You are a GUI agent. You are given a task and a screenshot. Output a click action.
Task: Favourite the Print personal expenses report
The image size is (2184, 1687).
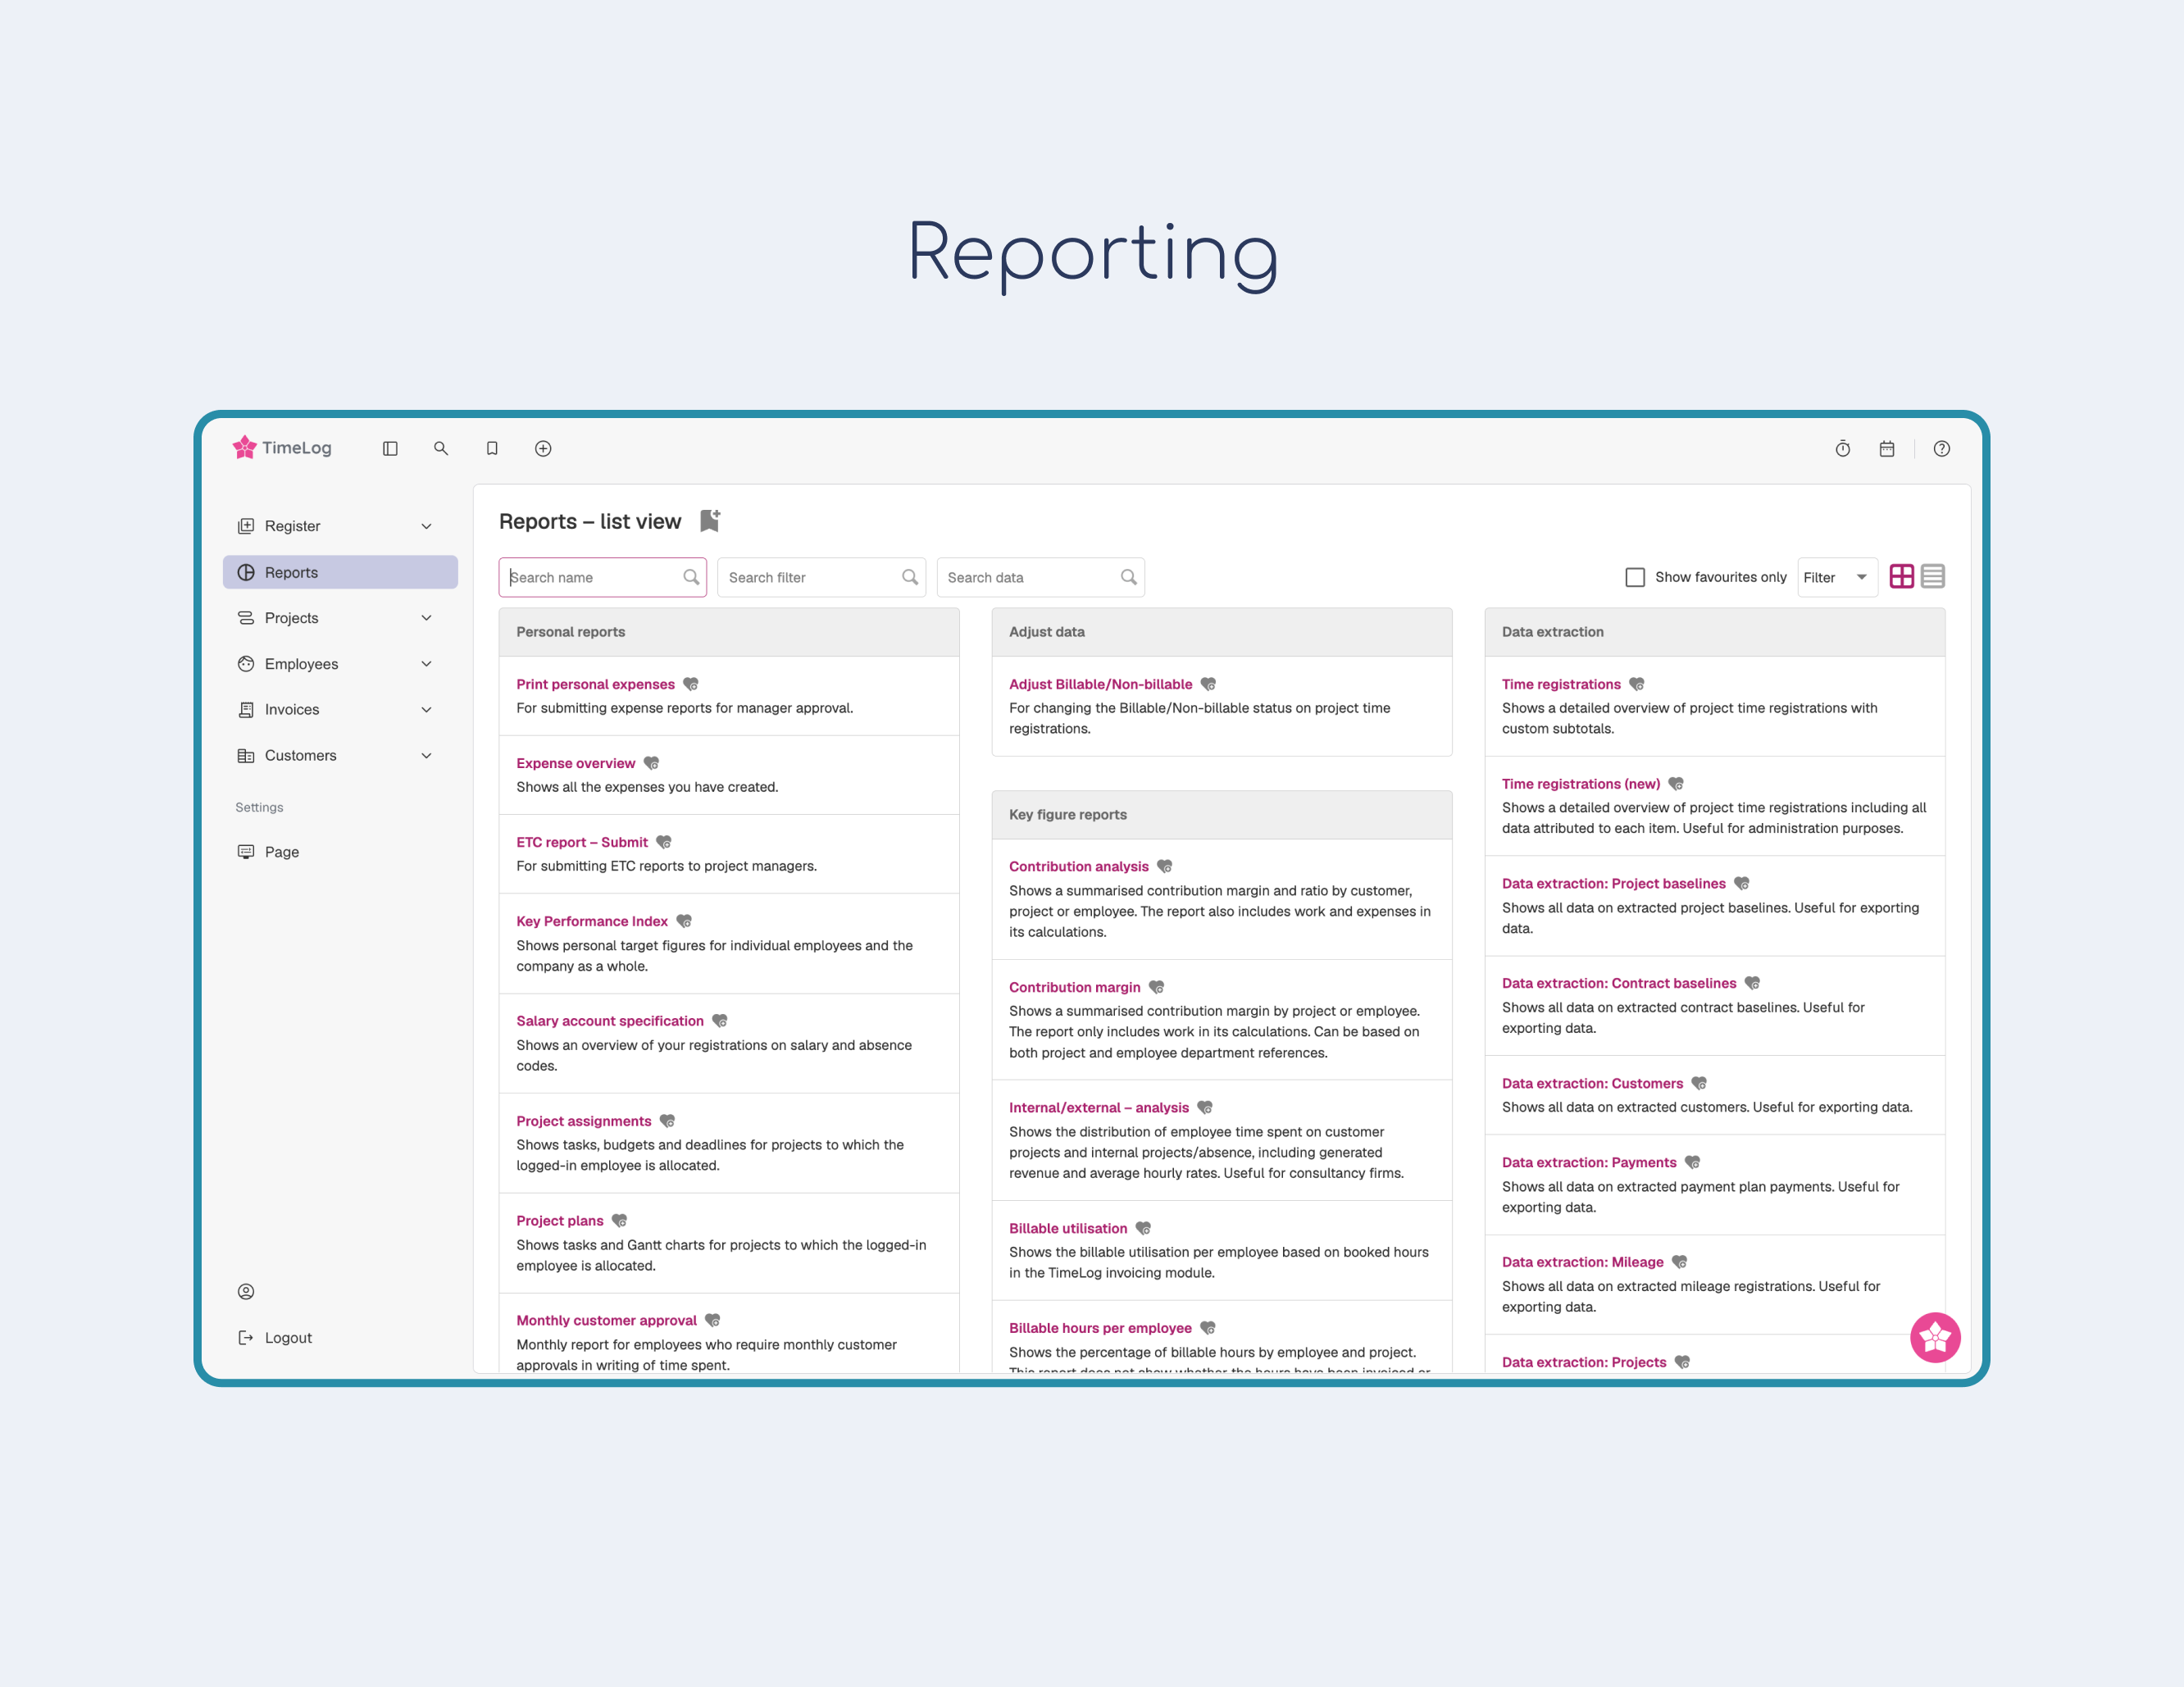[691, 685]
